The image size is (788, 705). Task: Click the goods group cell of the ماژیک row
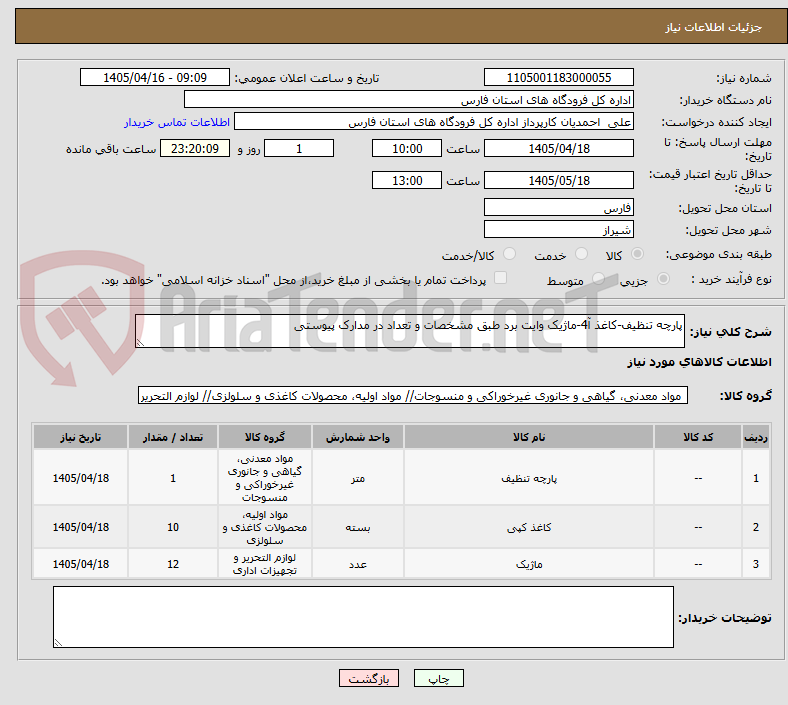point(265,564)
